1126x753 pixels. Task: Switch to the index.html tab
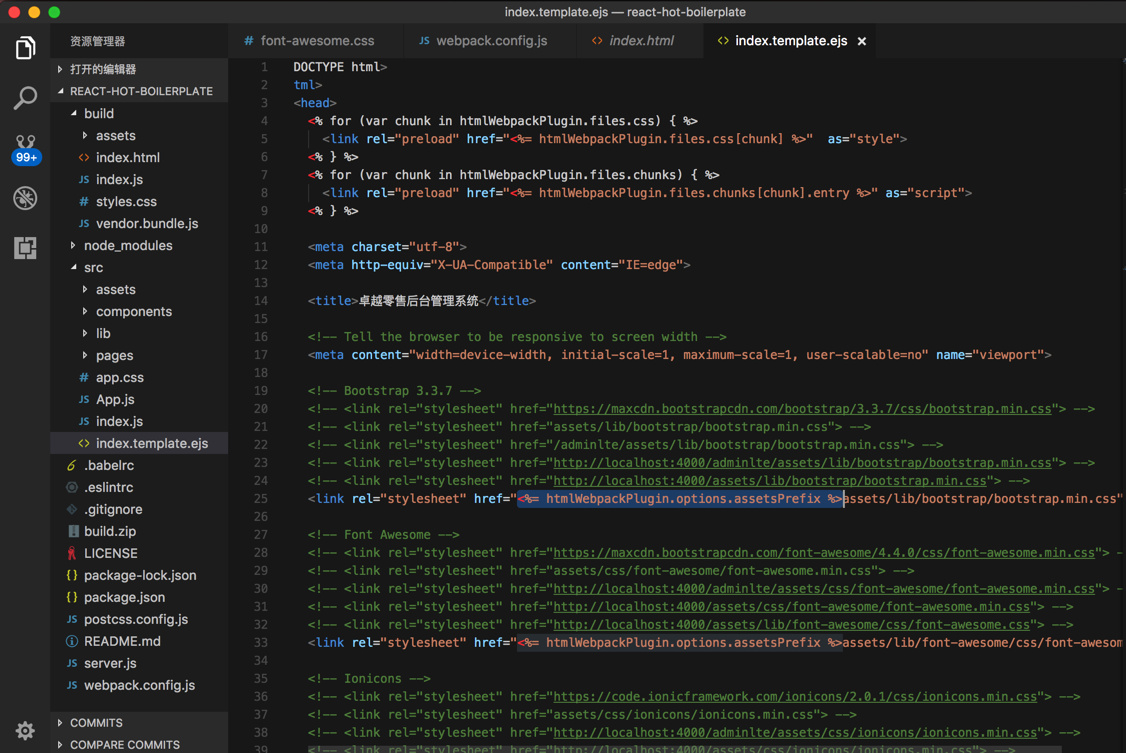(641, 41)
